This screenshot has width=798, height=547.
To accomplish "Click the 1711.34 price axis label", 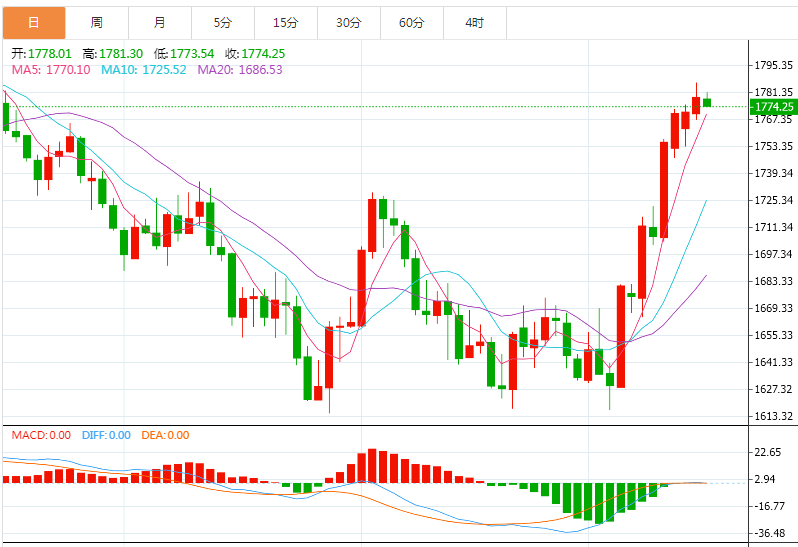I will [774, 227].
